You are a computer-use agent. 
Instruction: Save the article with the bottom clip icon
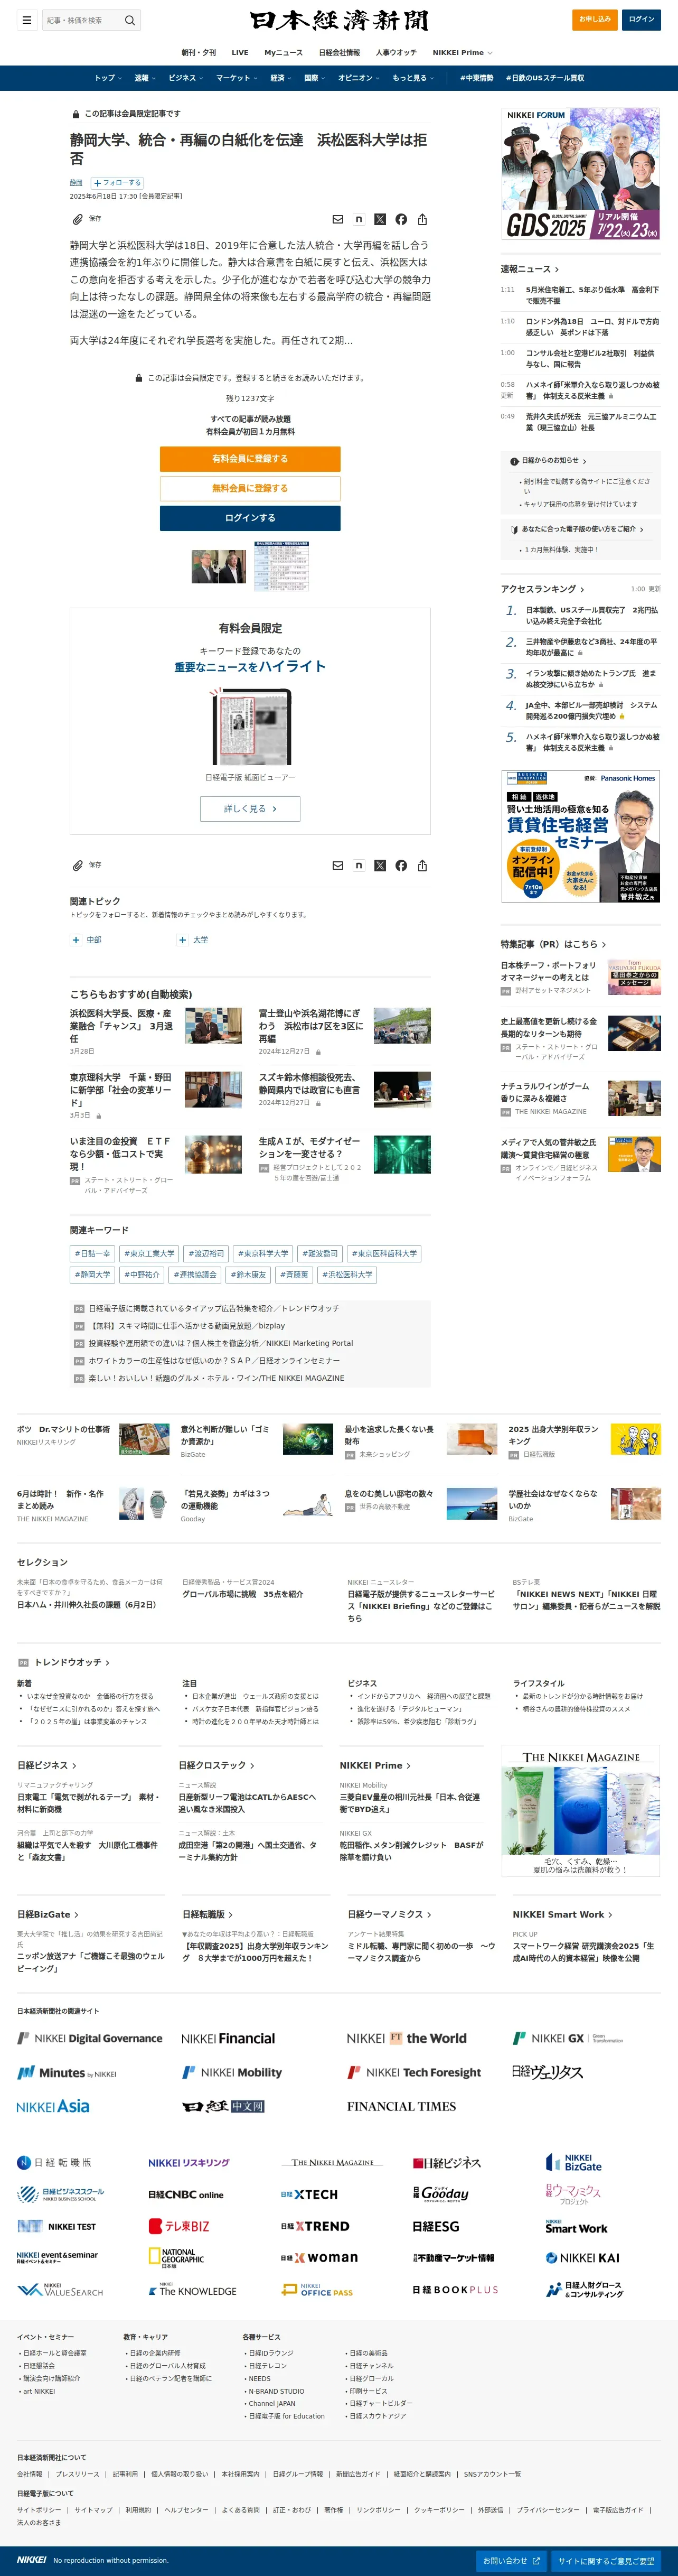(78, 865)
